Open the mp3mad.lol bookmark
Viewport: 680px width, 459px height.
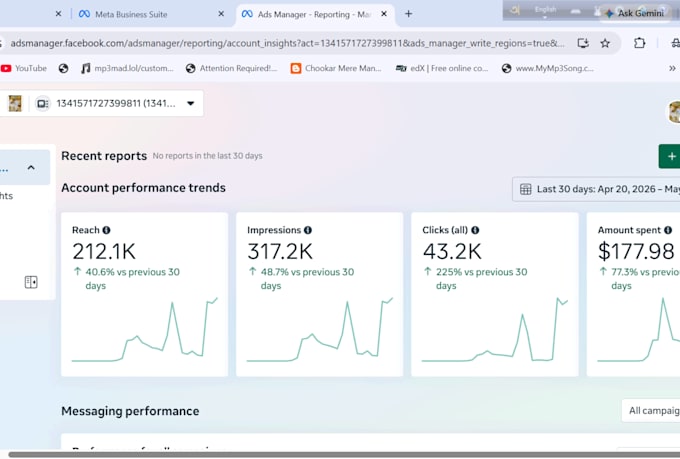pyautogui.click(x=127, y=68)
